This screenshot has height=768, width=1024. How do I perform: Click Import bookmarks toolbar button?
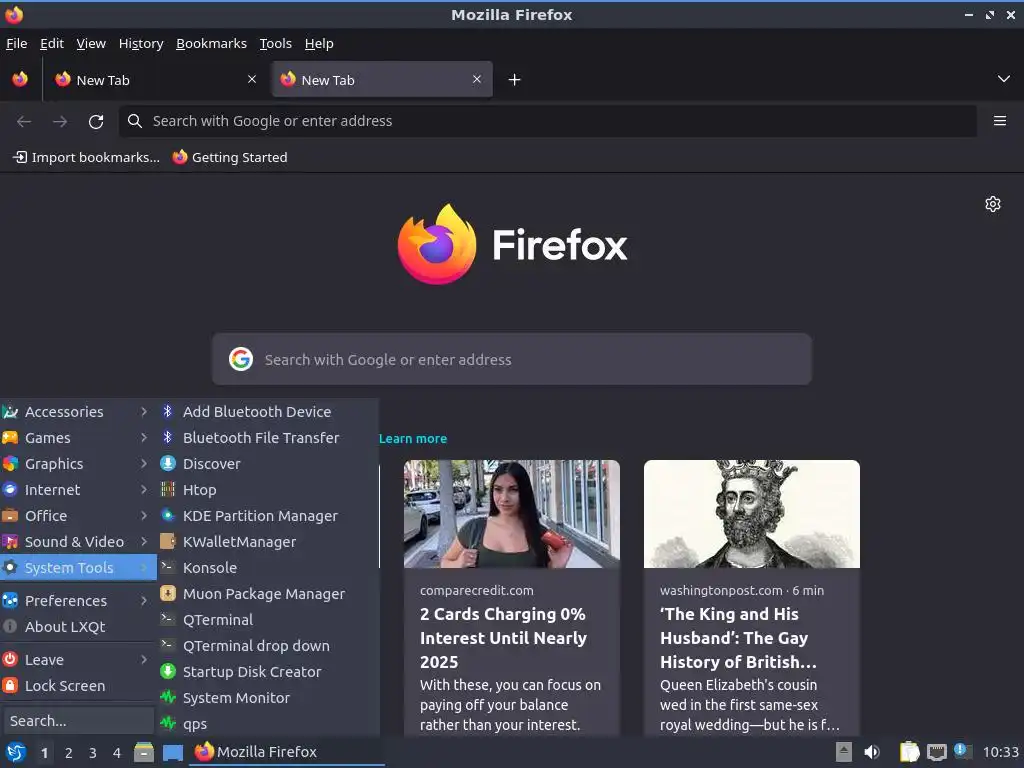86,157
